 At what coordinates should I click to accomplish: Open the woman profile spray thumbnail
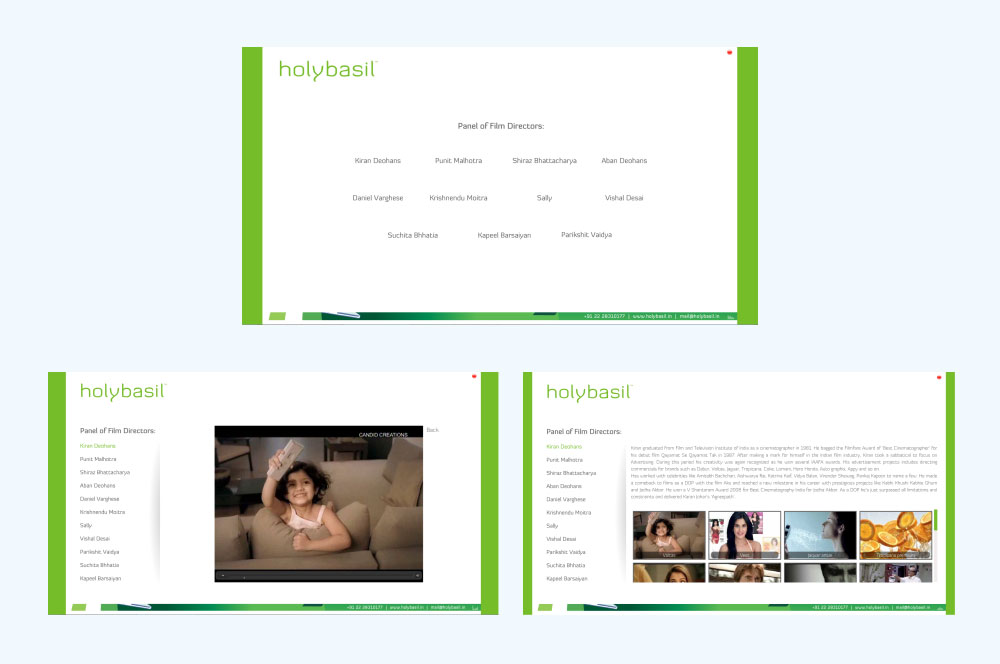820,535
